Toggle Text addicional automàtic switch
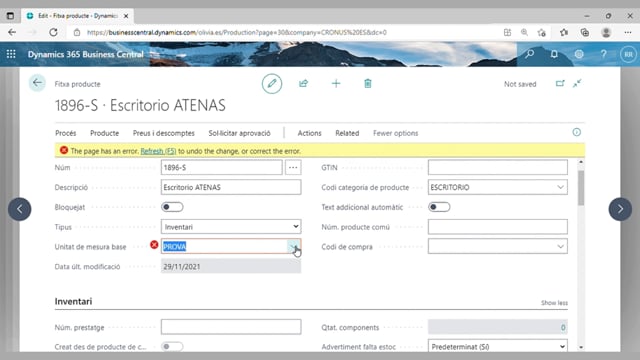This screenshot has height=360, width=640. (439, 207)
